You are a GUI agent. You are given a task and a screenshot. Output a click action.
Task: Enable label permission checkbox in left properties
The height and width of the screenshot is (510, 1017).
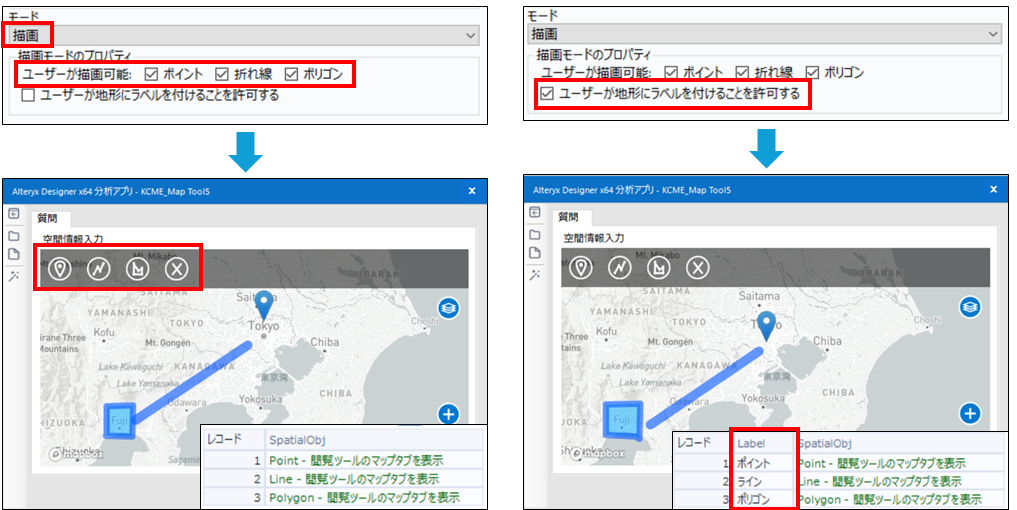coord(29,96)
